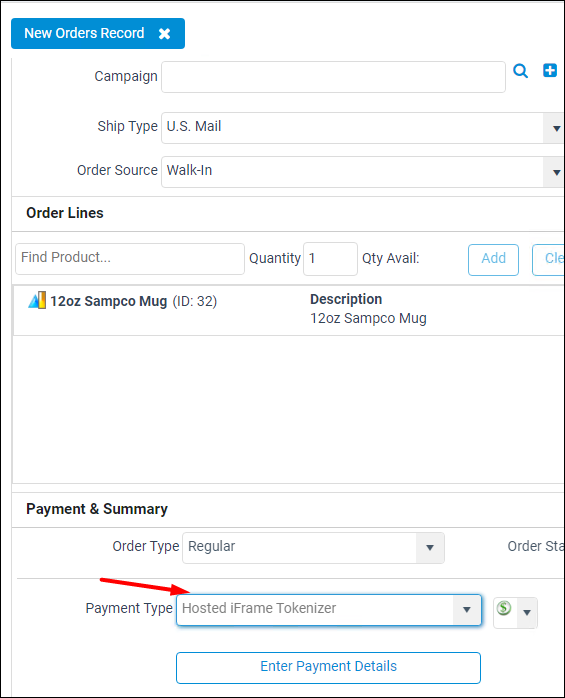This screenshot has height=698, width=565.
Task: Click into the Find Product search field
Action: click(x=130, y=259)
